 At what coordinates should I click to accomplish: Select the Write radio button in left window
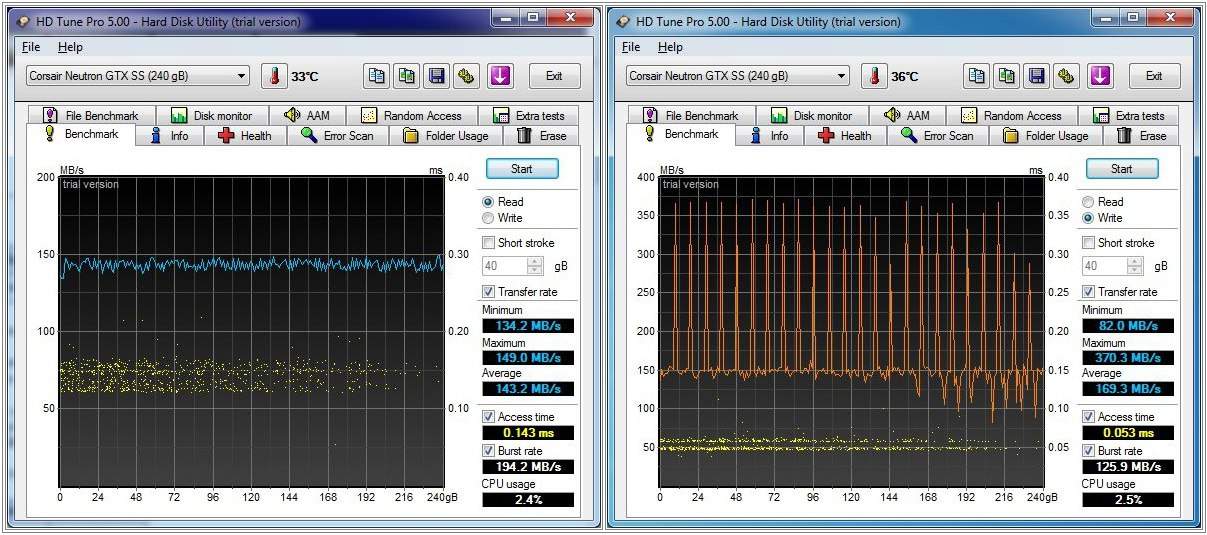point(488,218)
